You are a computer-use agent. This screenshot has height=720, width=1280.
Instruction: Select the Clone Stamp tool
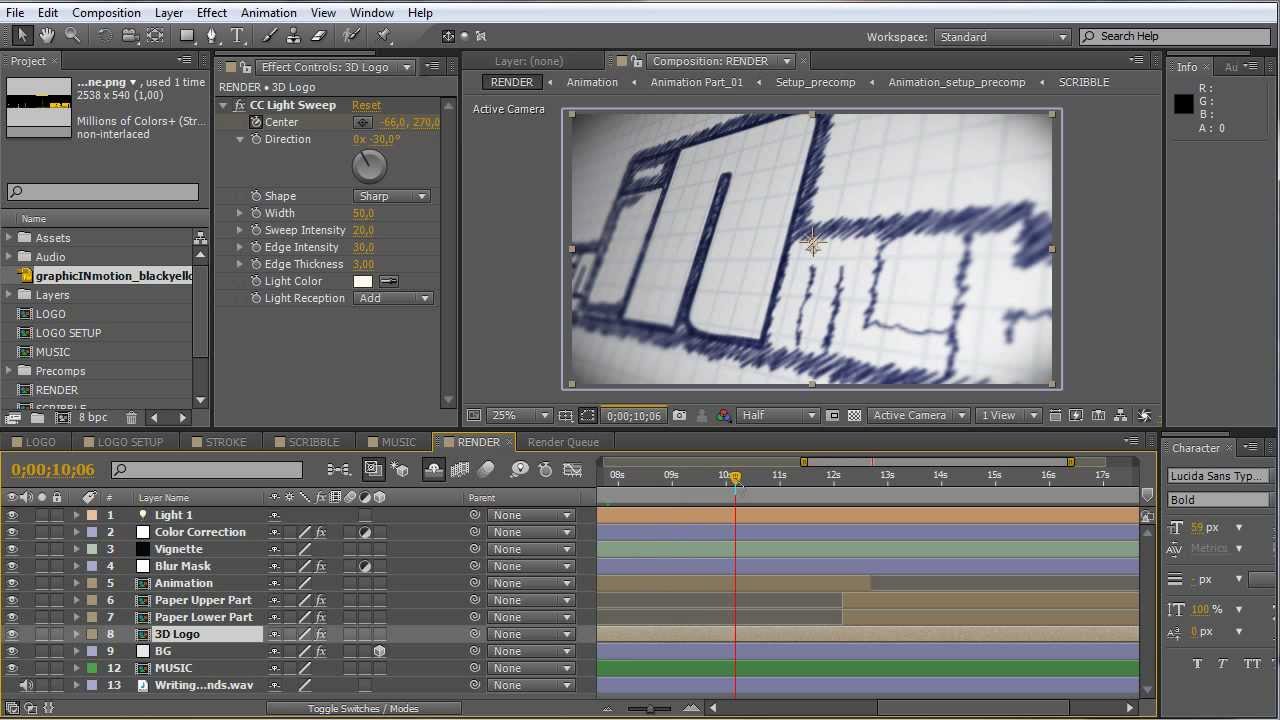(294, 35)
